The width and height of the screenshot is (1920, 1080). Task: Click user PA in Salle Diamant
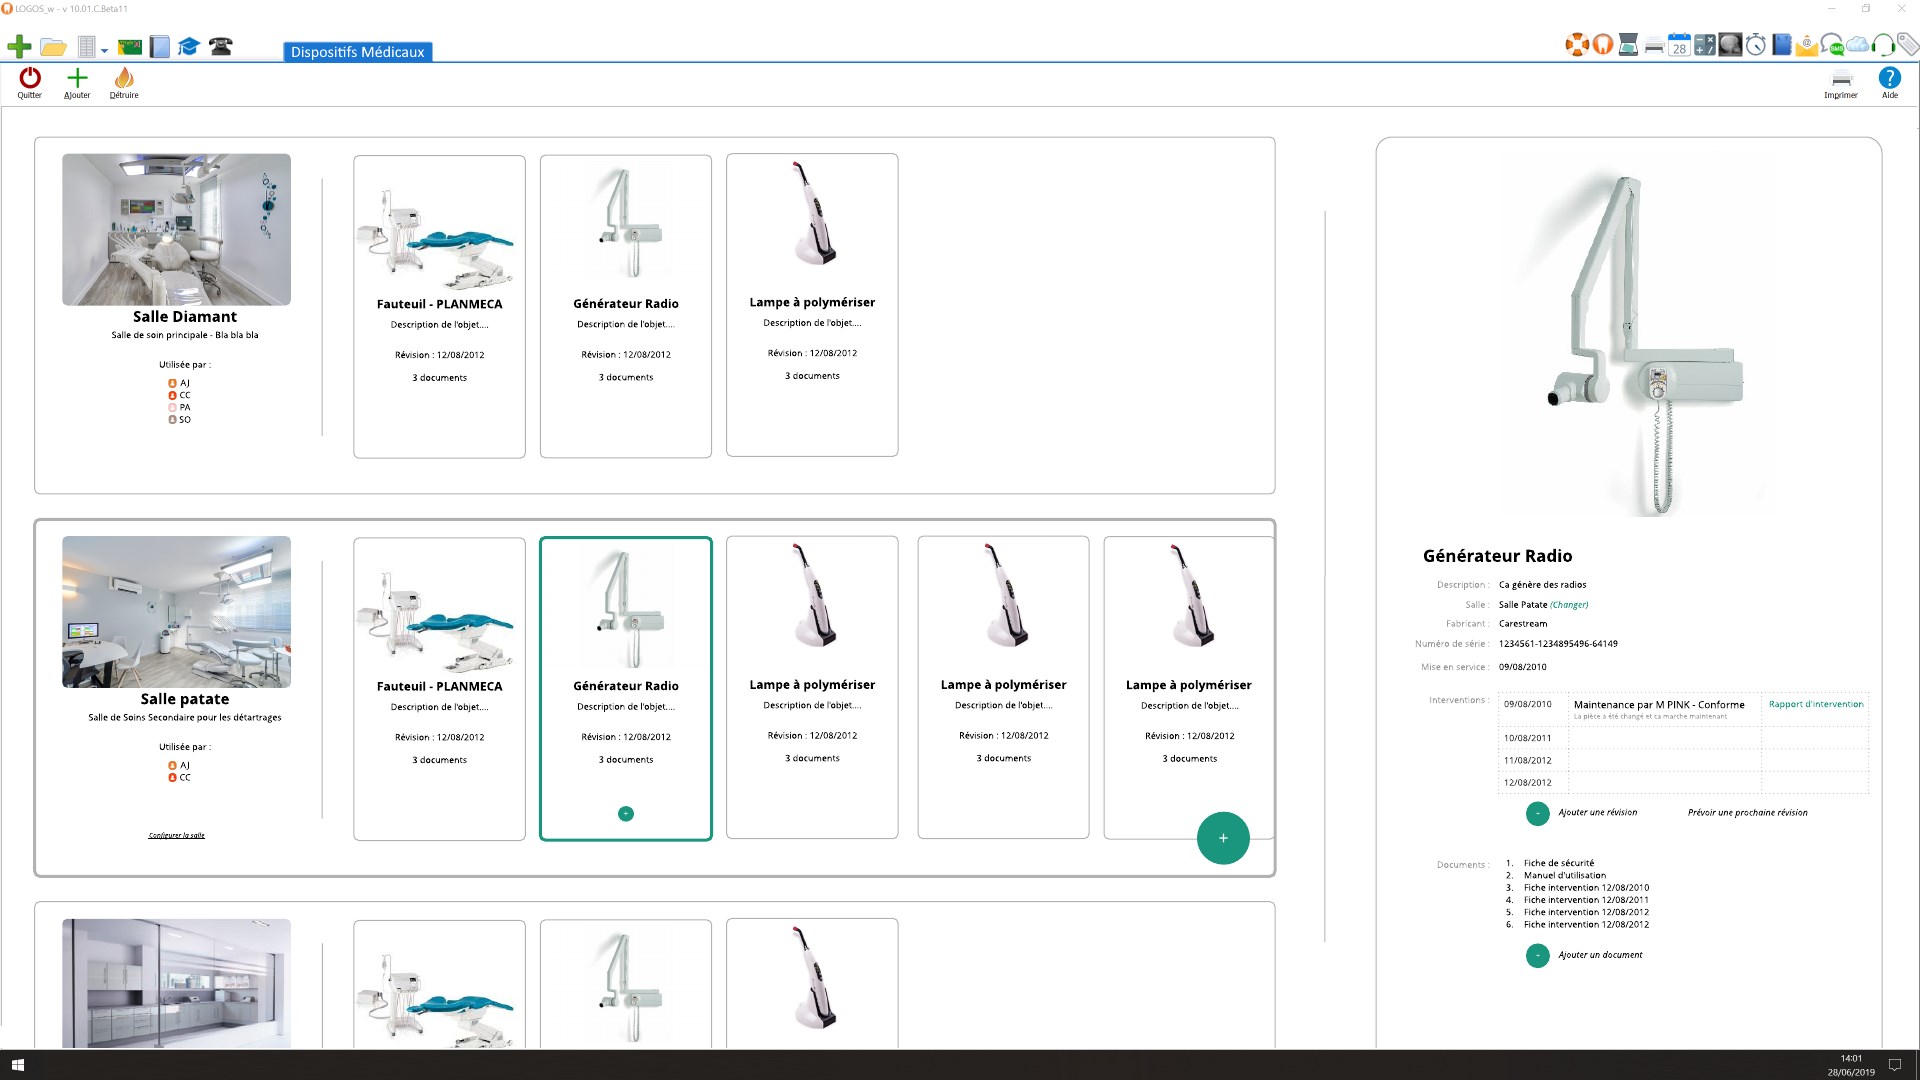(180, 408)
